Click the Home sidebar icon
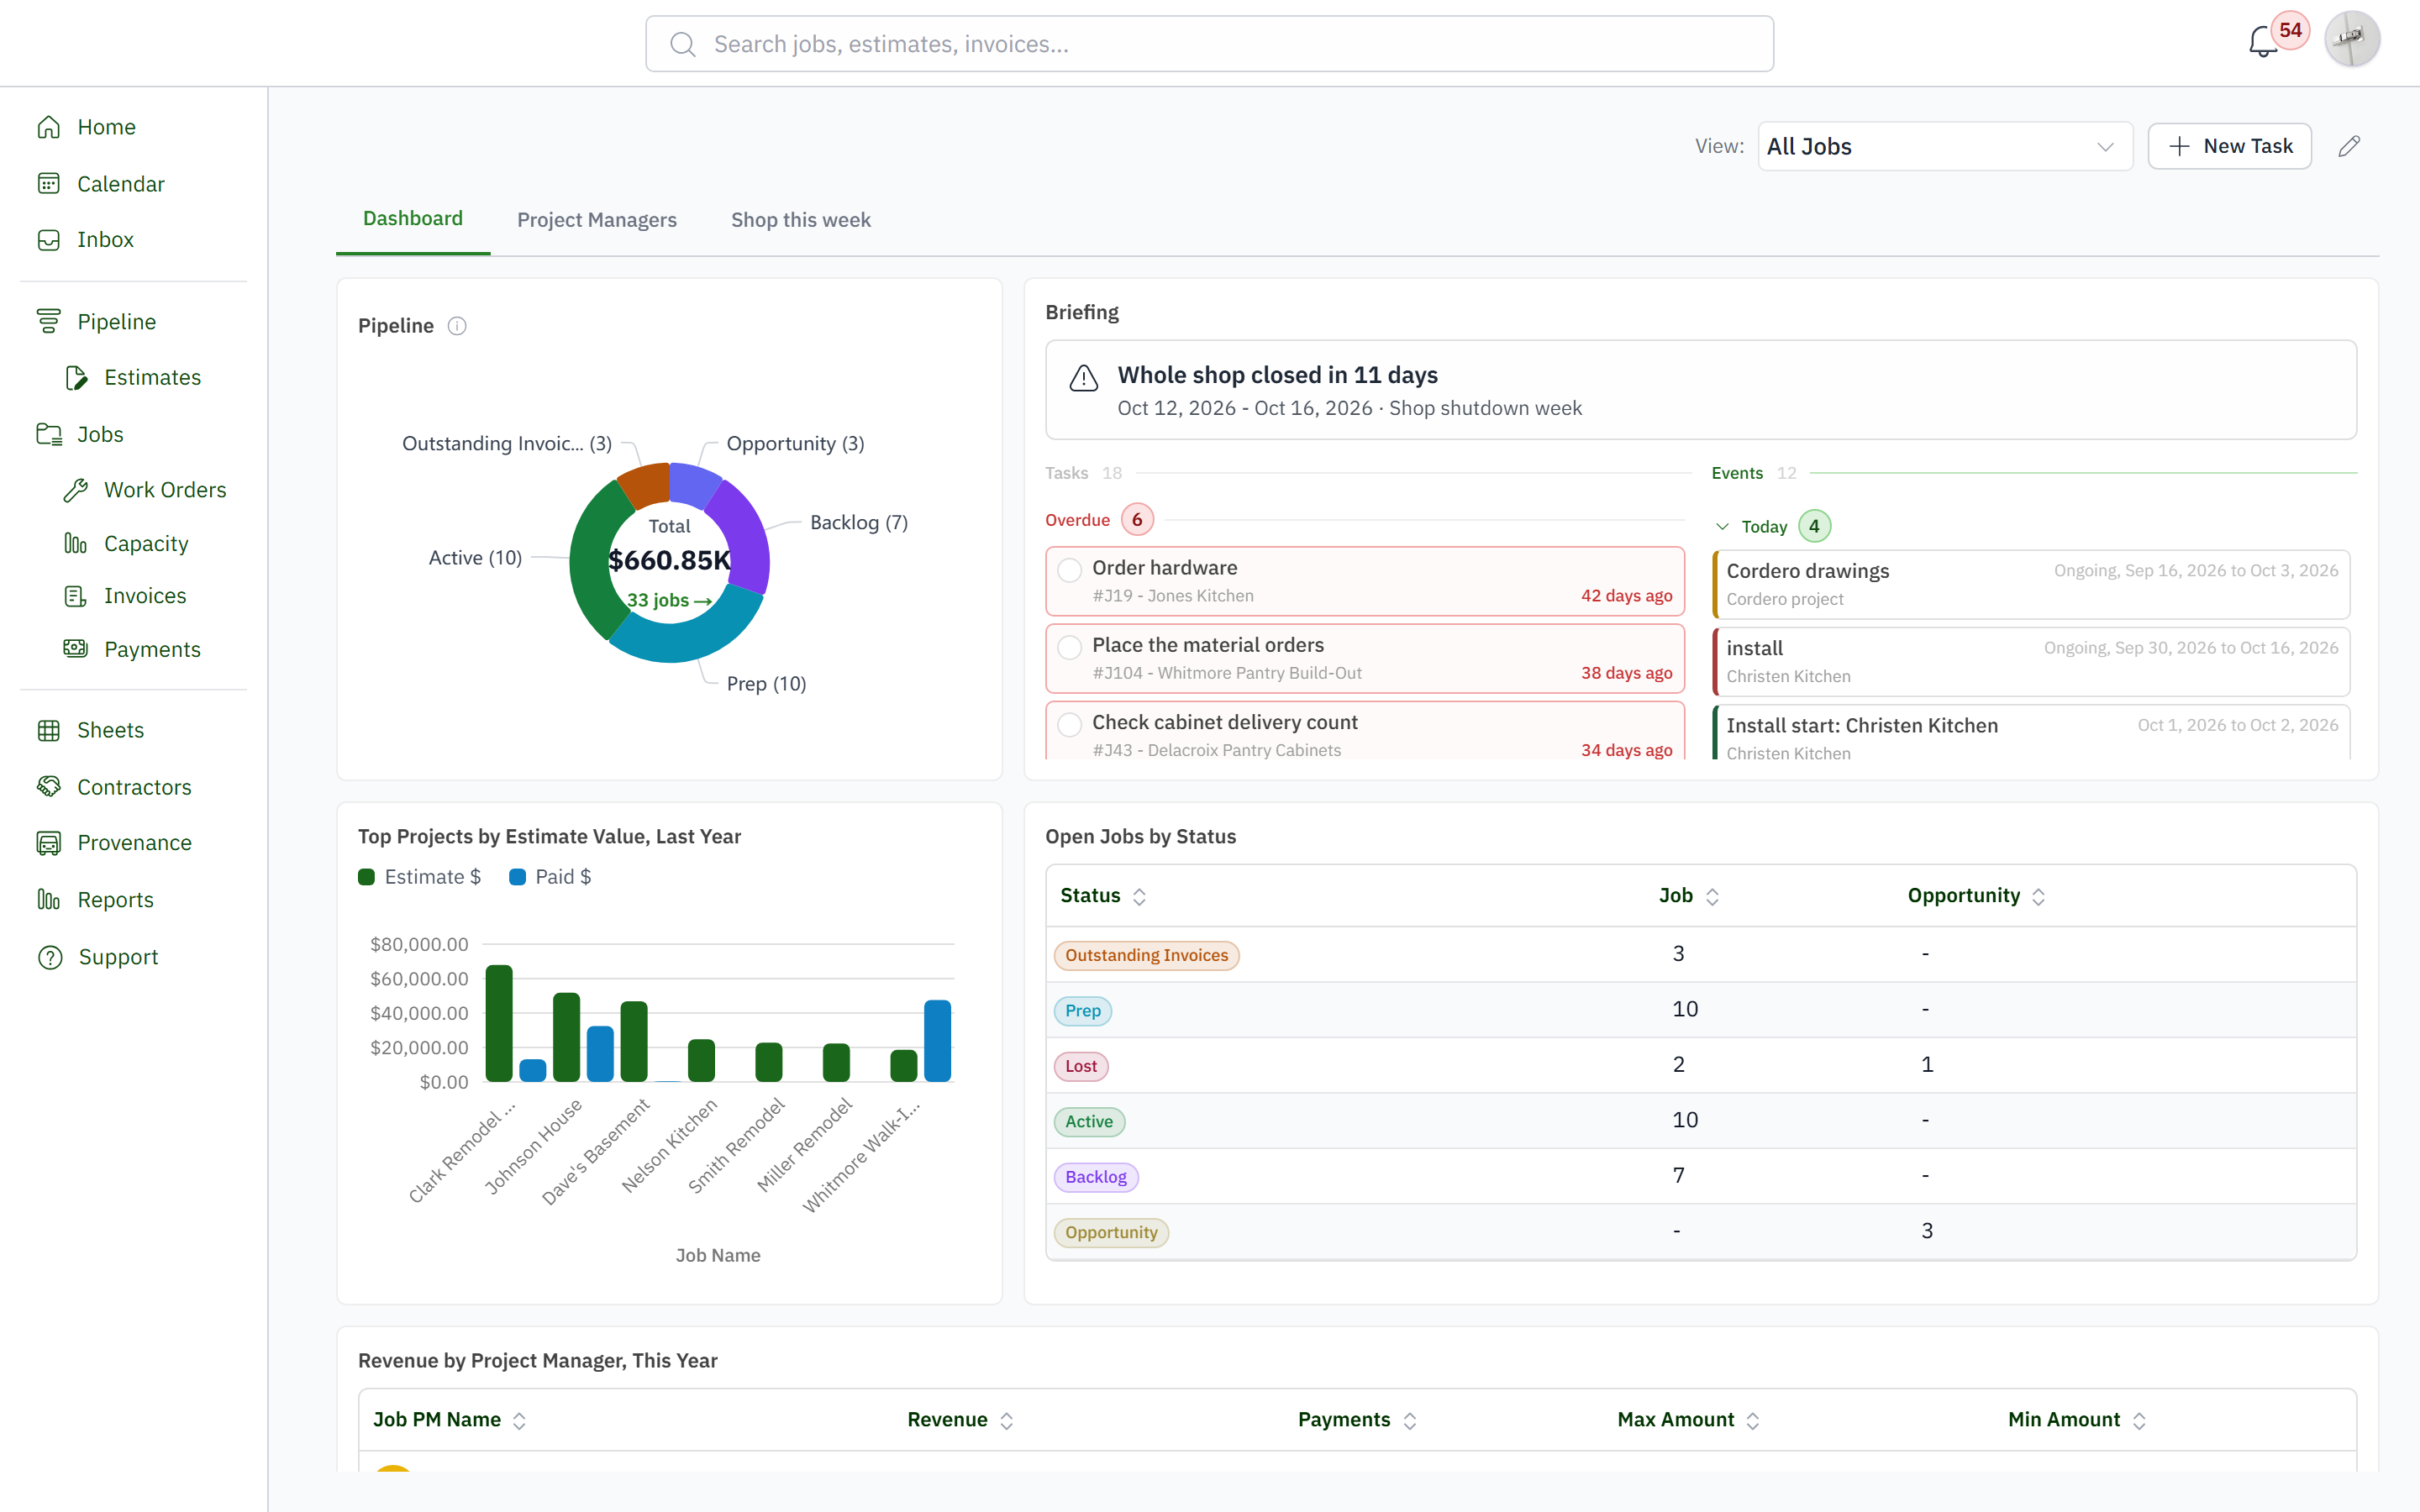 coord(49,127)
